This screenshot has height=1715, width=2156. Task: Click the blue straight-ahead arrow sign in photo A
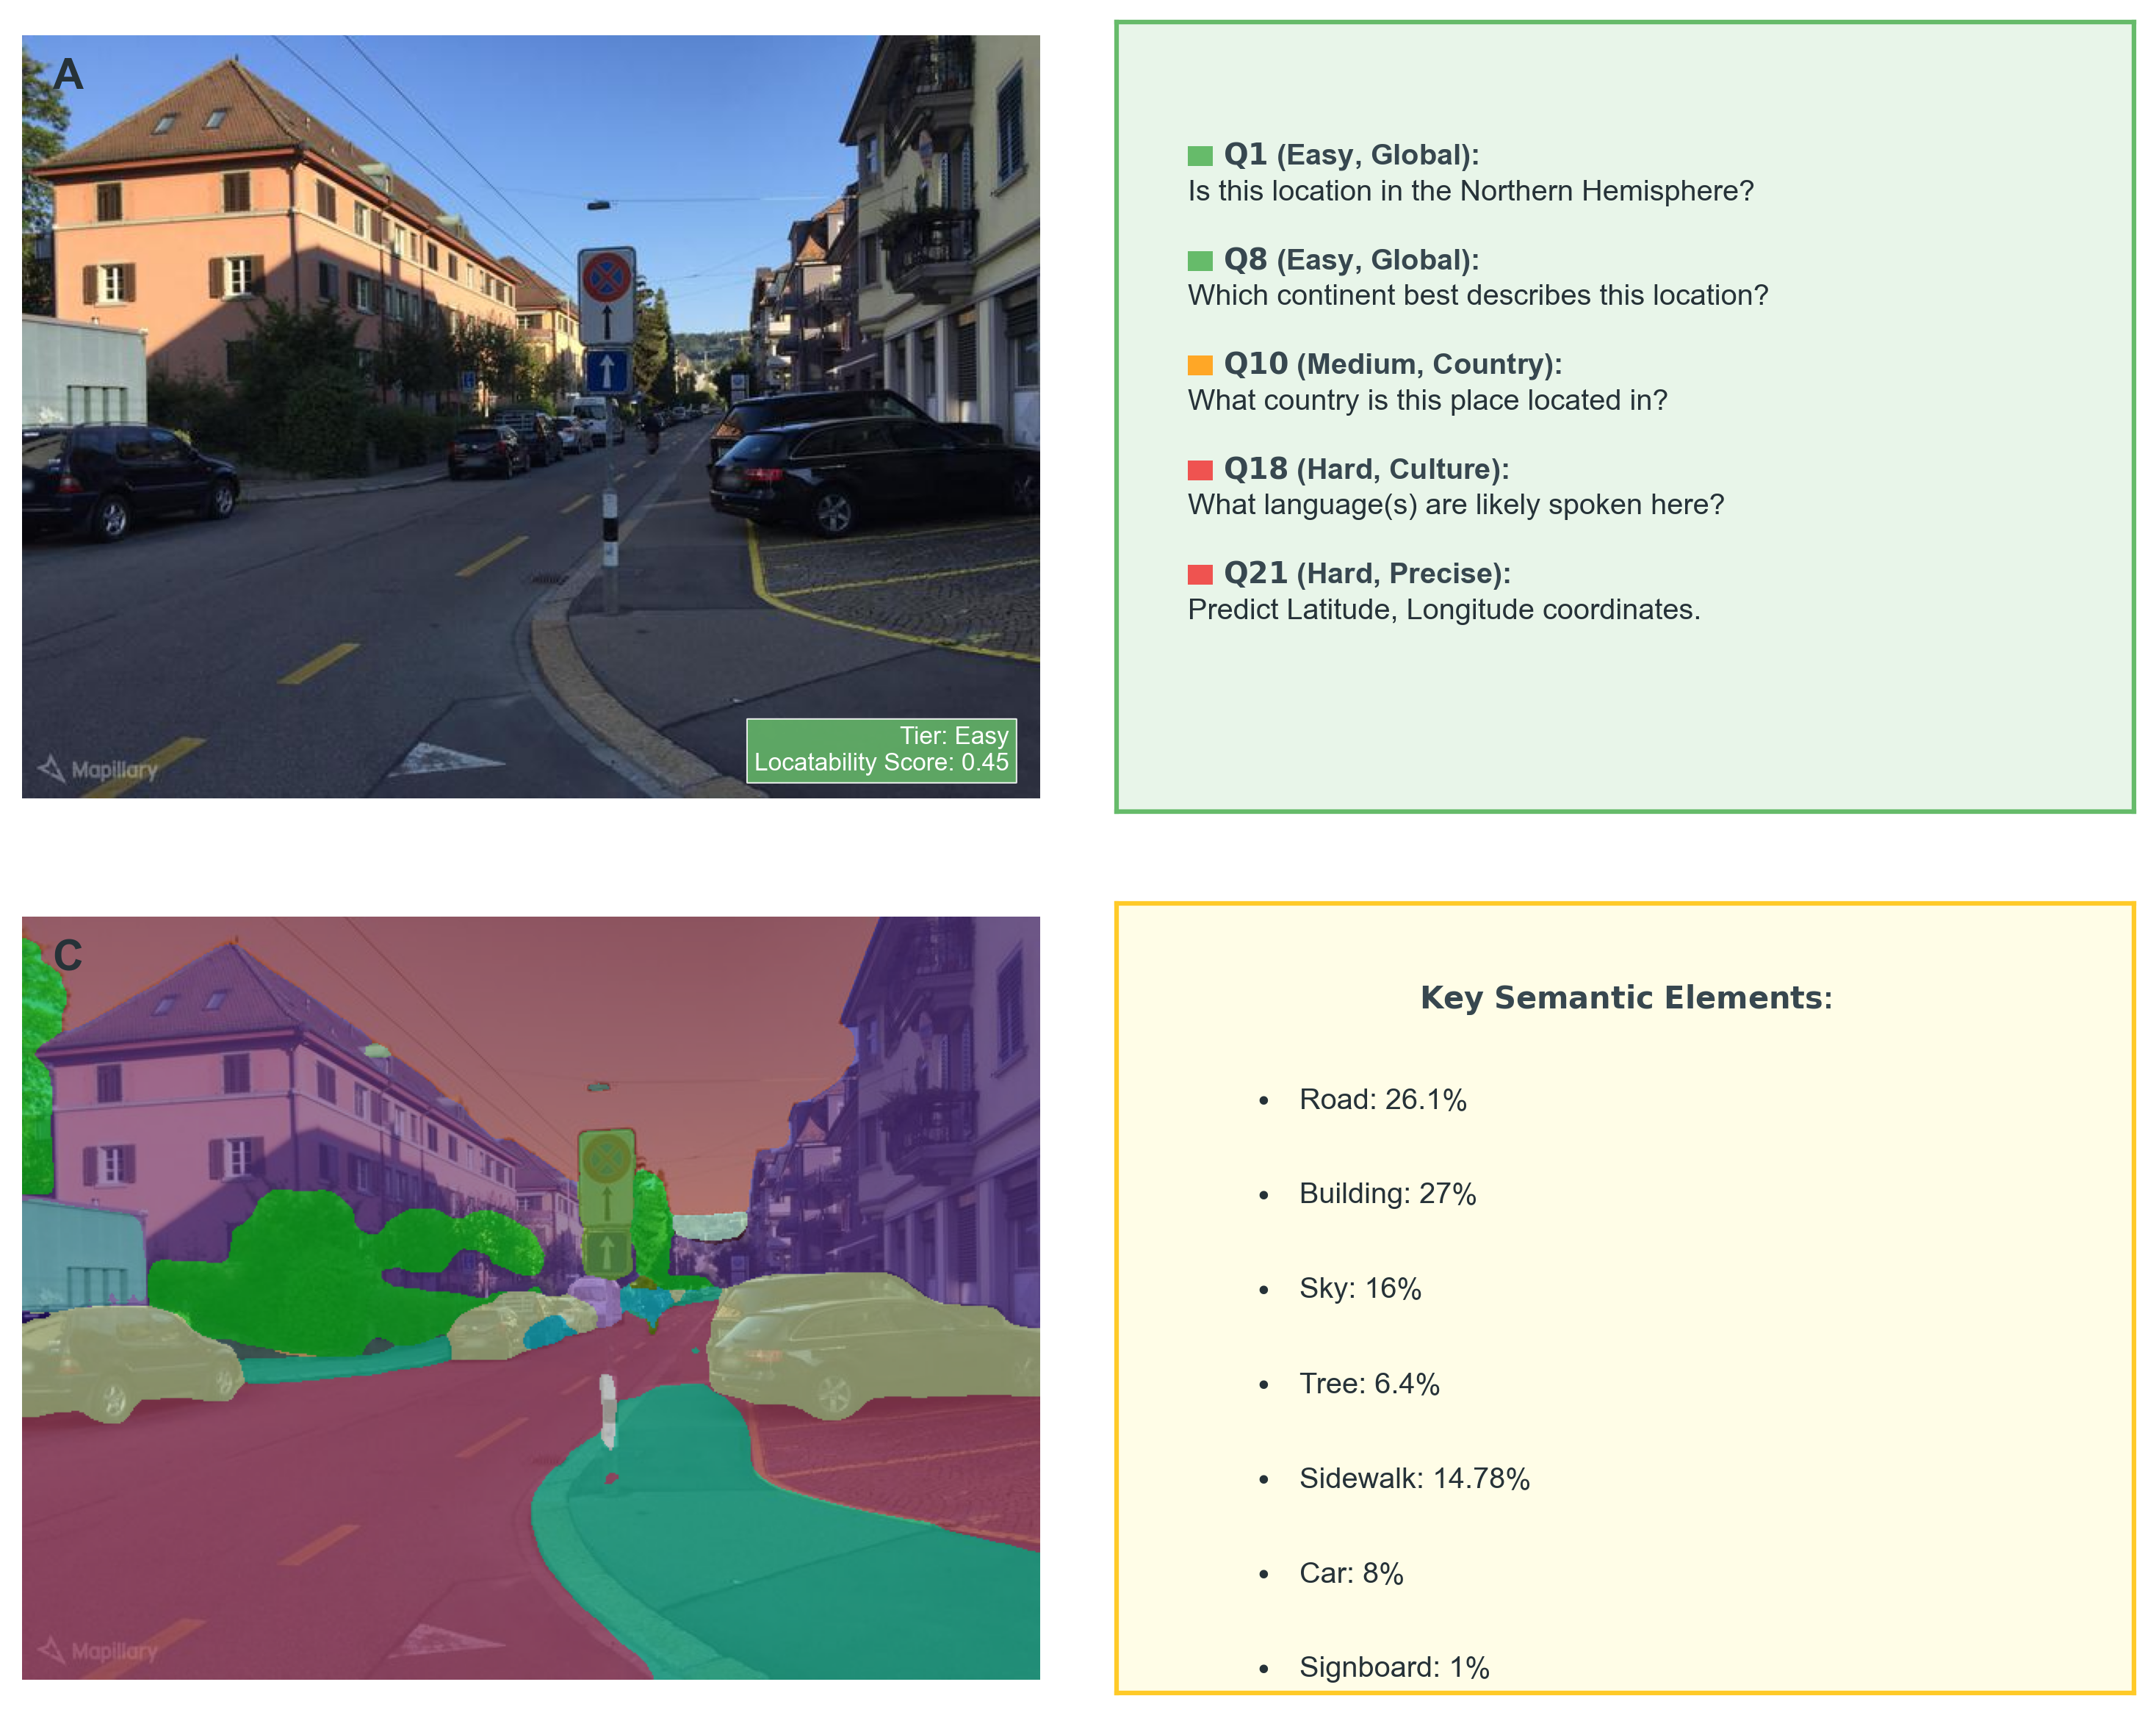607,371
